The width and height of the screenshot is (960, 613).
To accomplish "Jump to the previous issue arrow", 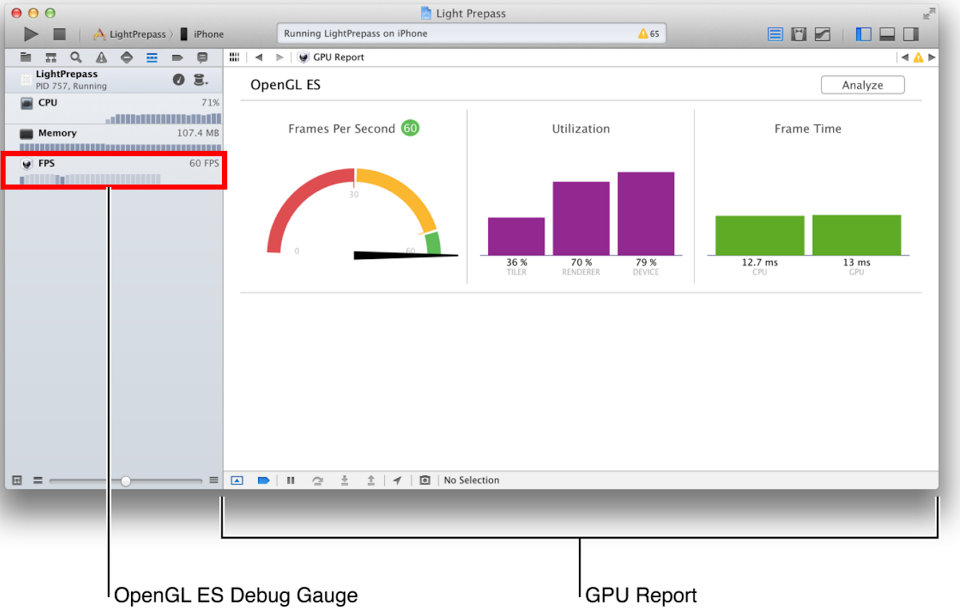I will [x=904, y=58].
